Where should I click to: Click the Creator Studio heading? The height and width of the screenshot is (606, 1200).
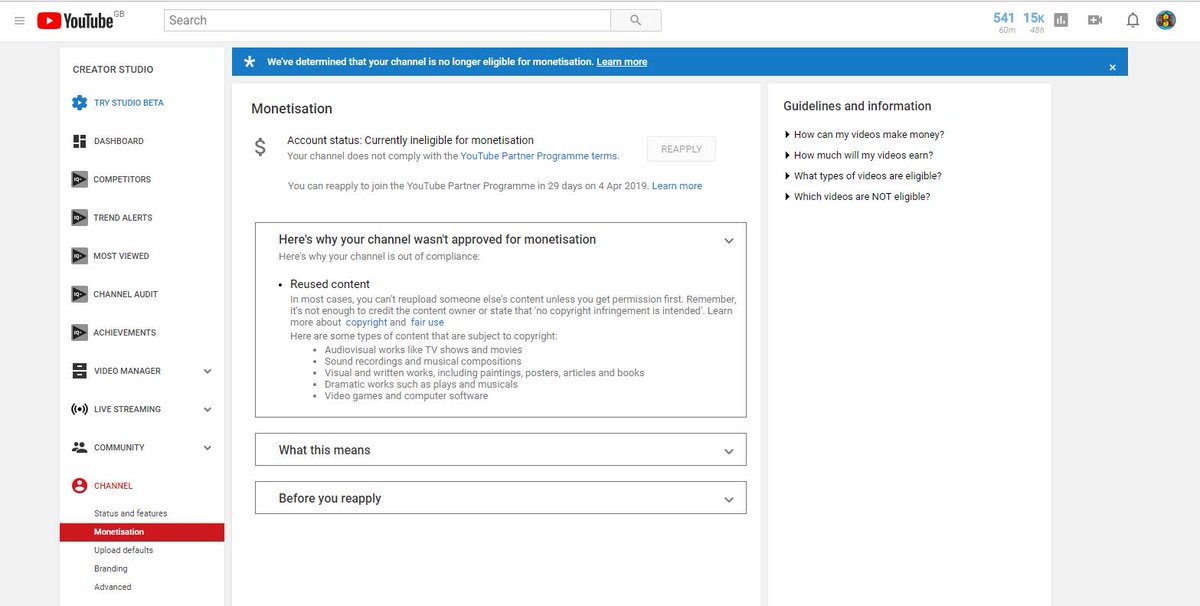click(x=113, y=70)
